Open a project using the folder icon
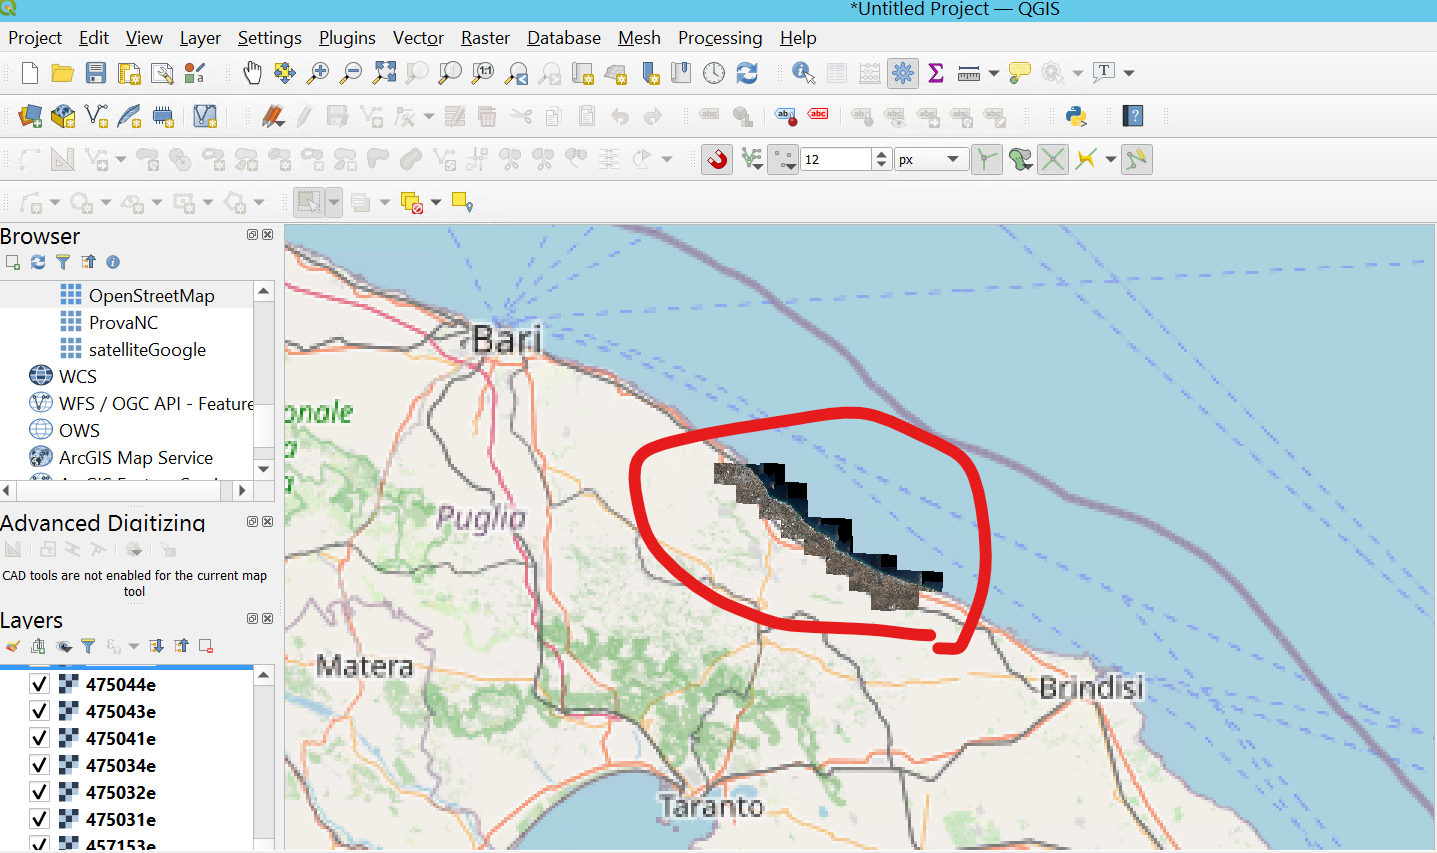Viewport: 1437px width, 853px height. pos(63,73)
